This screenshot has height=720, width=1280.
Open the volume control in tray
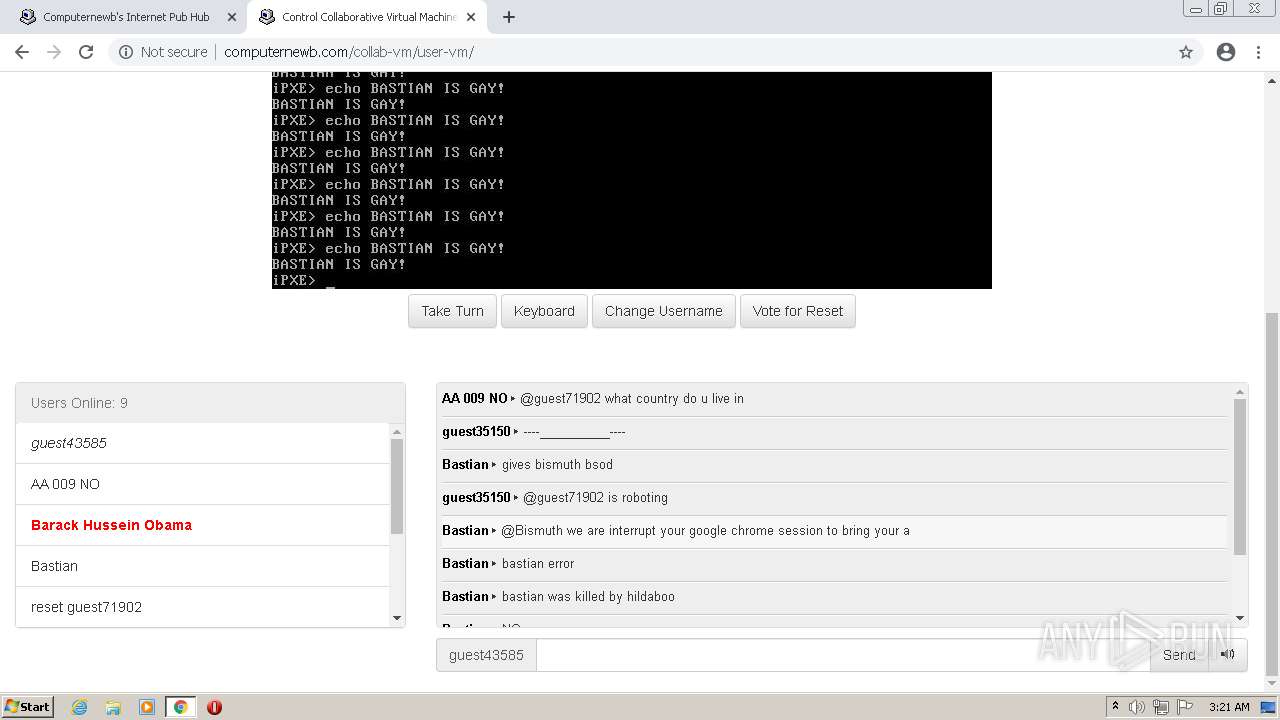pyautogui.click(x=1137, y=707)
